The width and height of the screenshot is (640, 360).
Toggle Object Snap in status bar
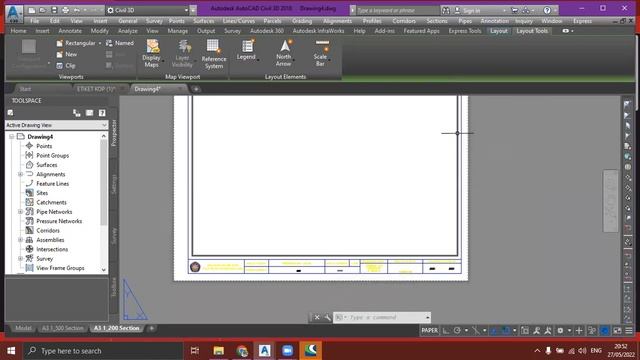pos(506,331)
